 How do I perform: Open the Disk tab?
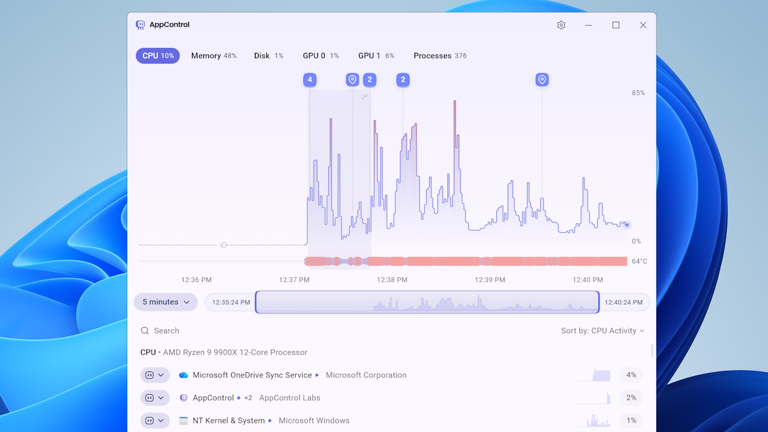coord(268,56)
